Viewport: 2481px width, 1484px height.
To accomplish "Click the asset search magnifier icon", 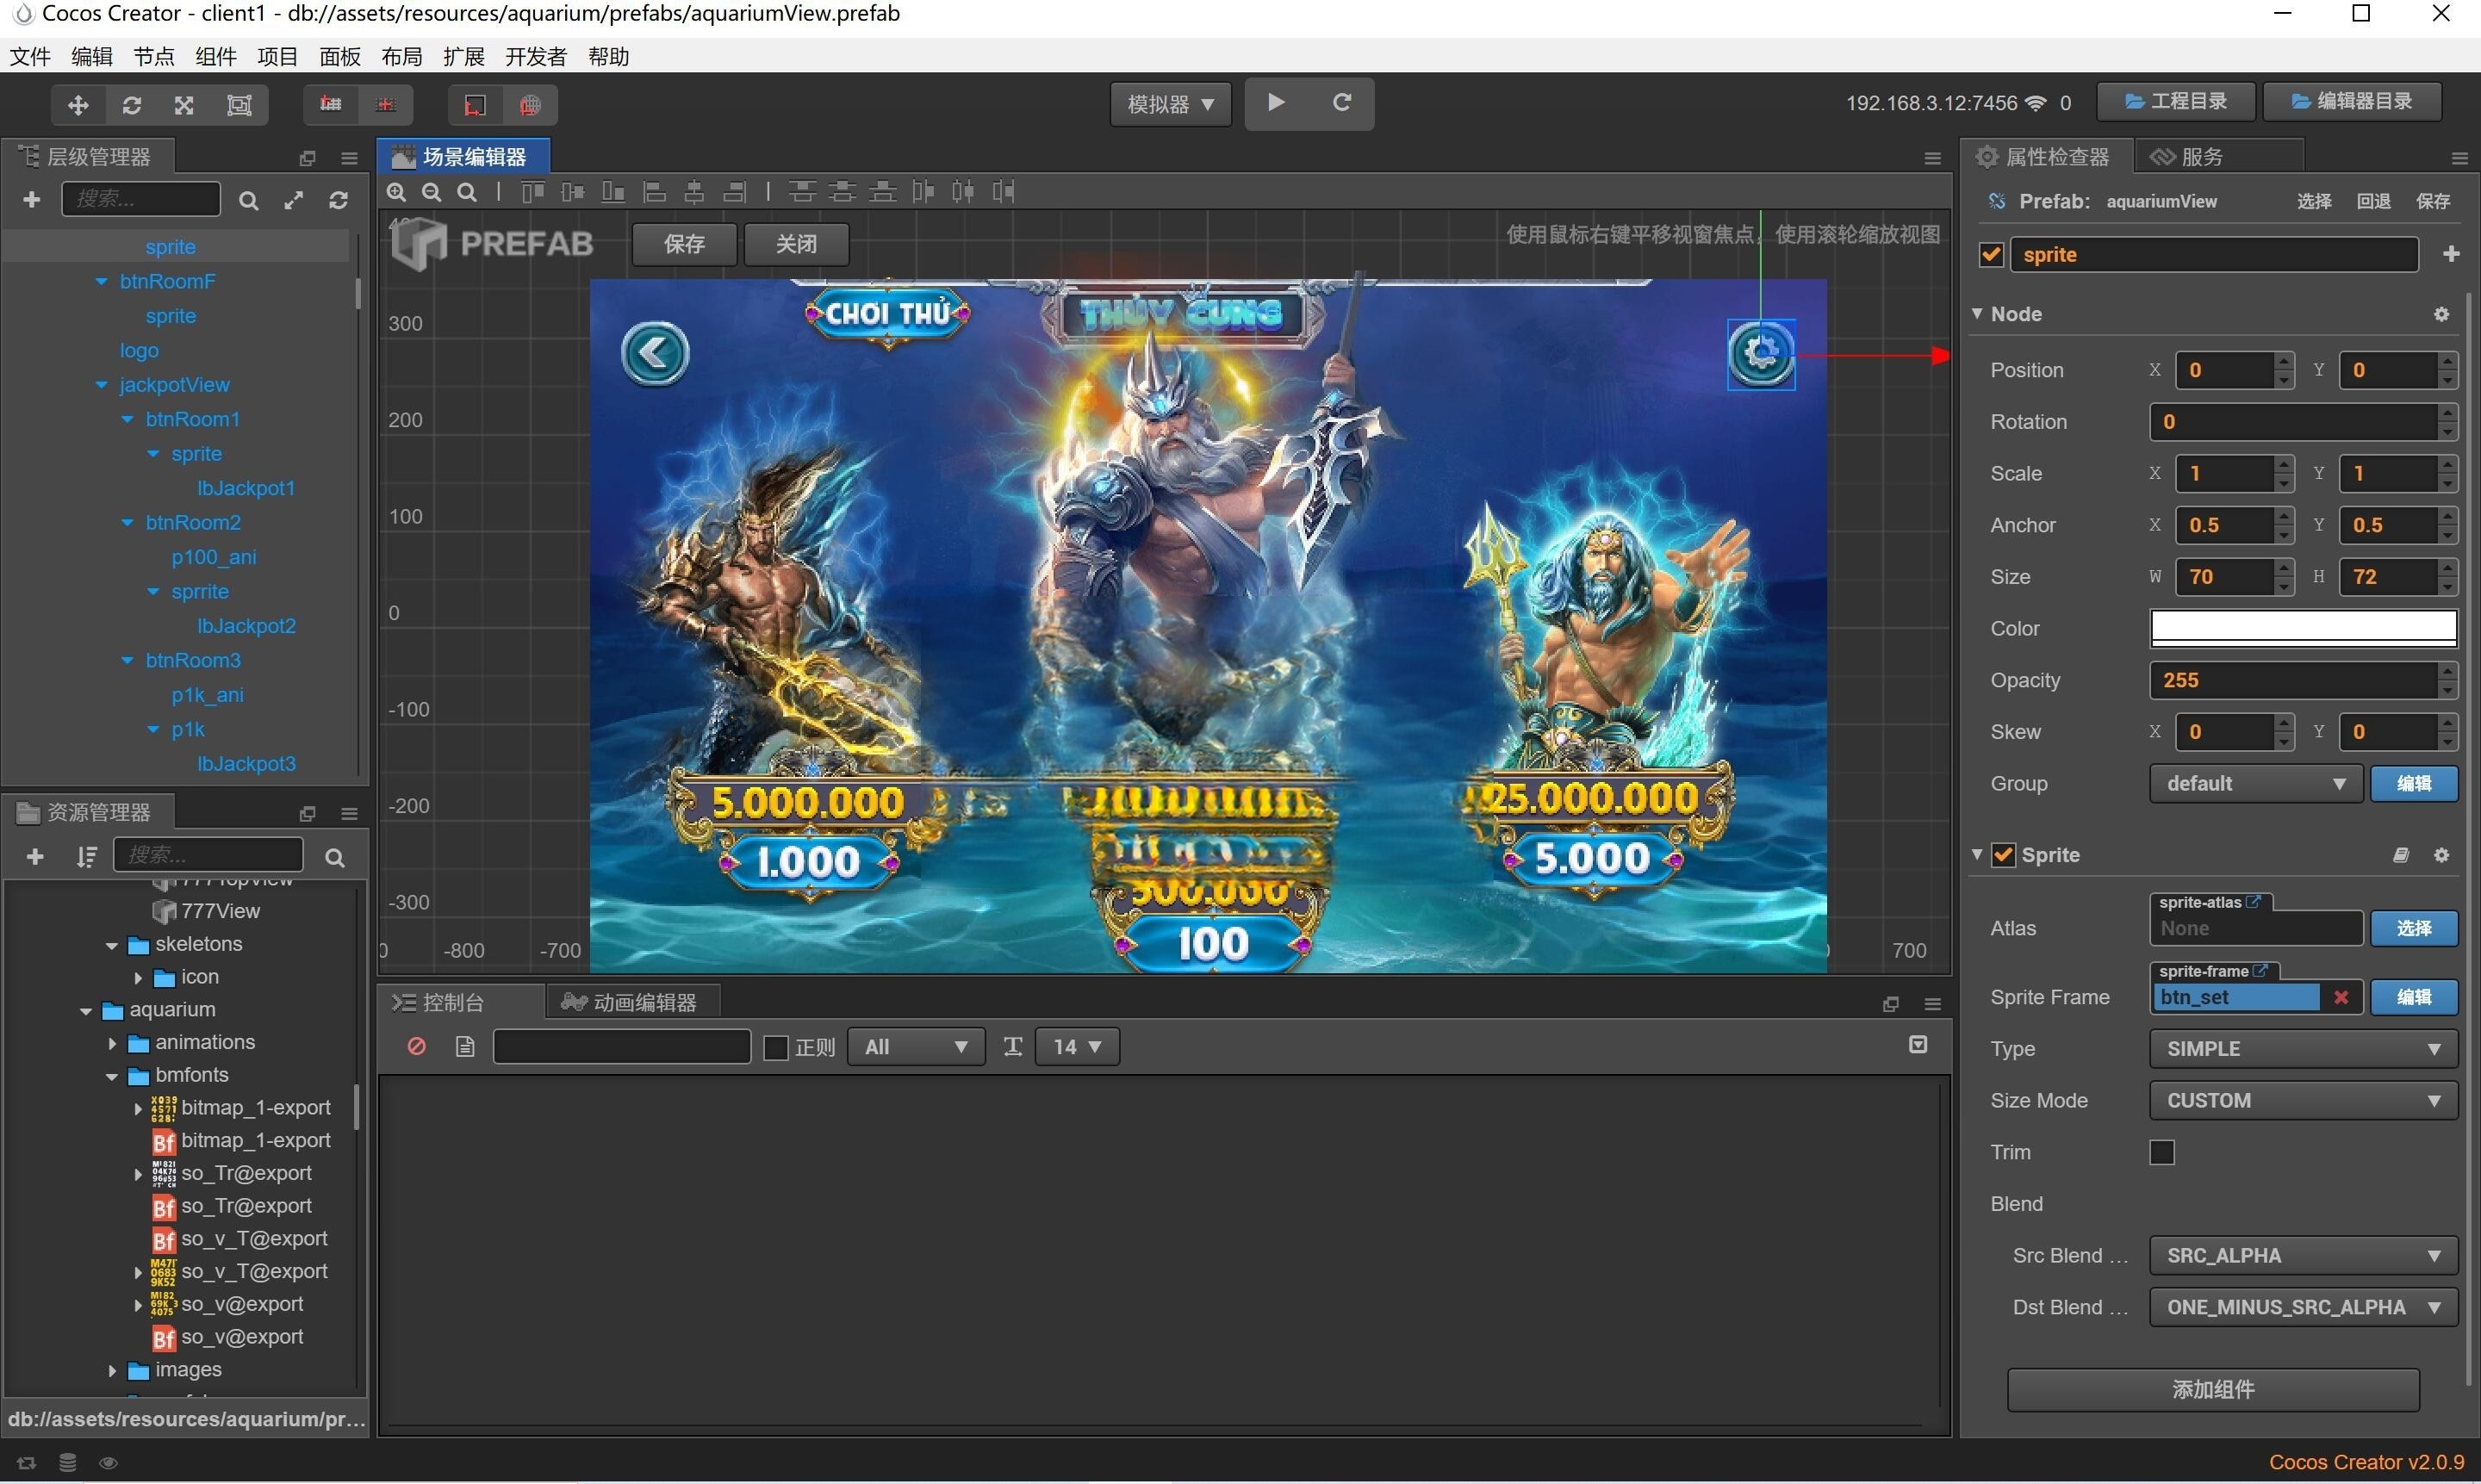I will [x=335, y=858].
